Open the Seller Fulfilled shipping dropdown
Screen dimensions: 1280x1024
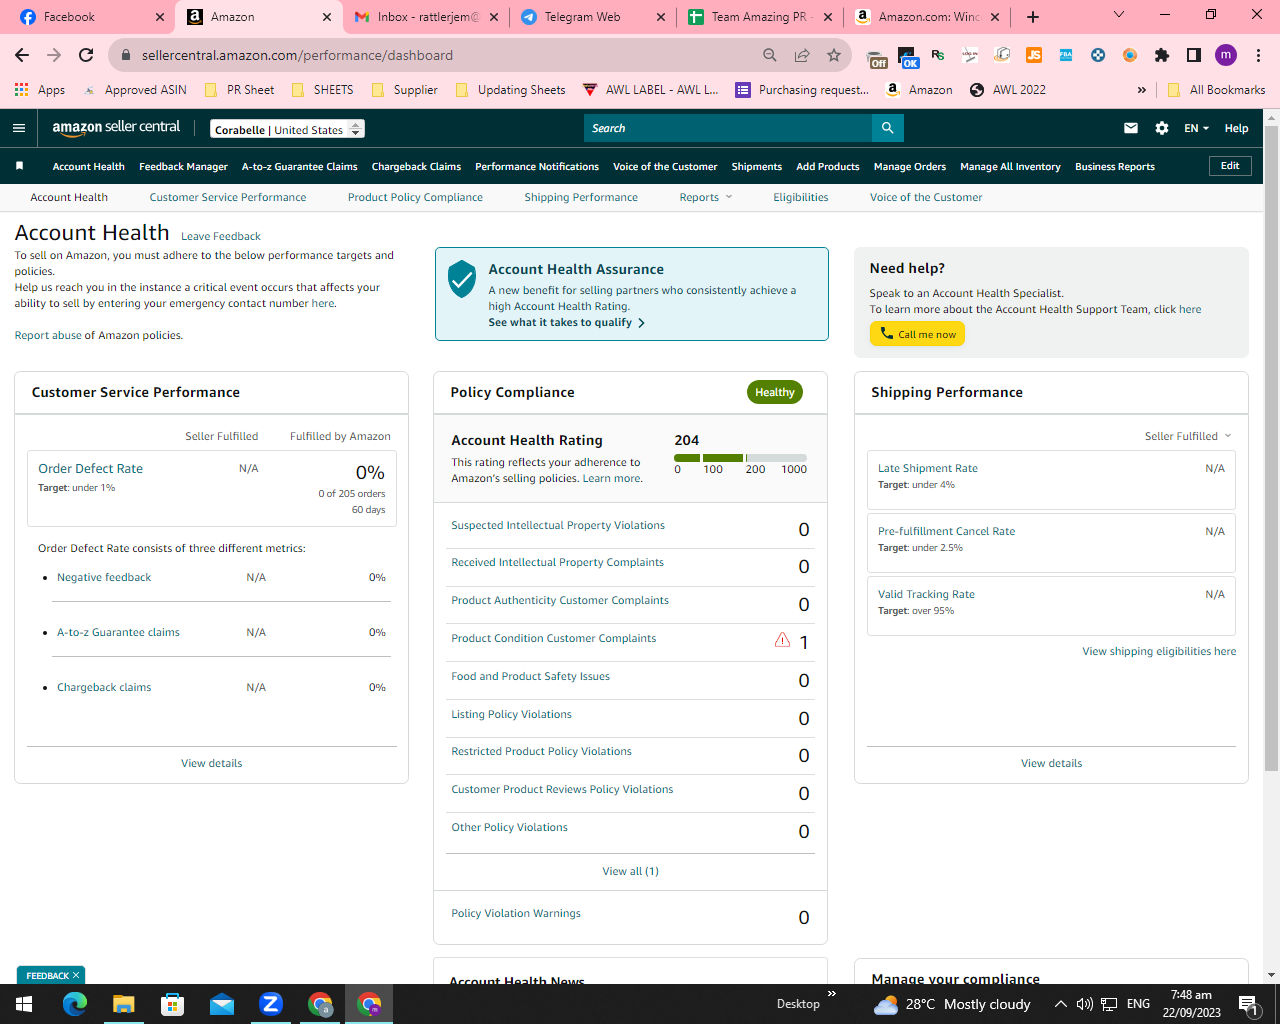click(x=1188, y=436)
